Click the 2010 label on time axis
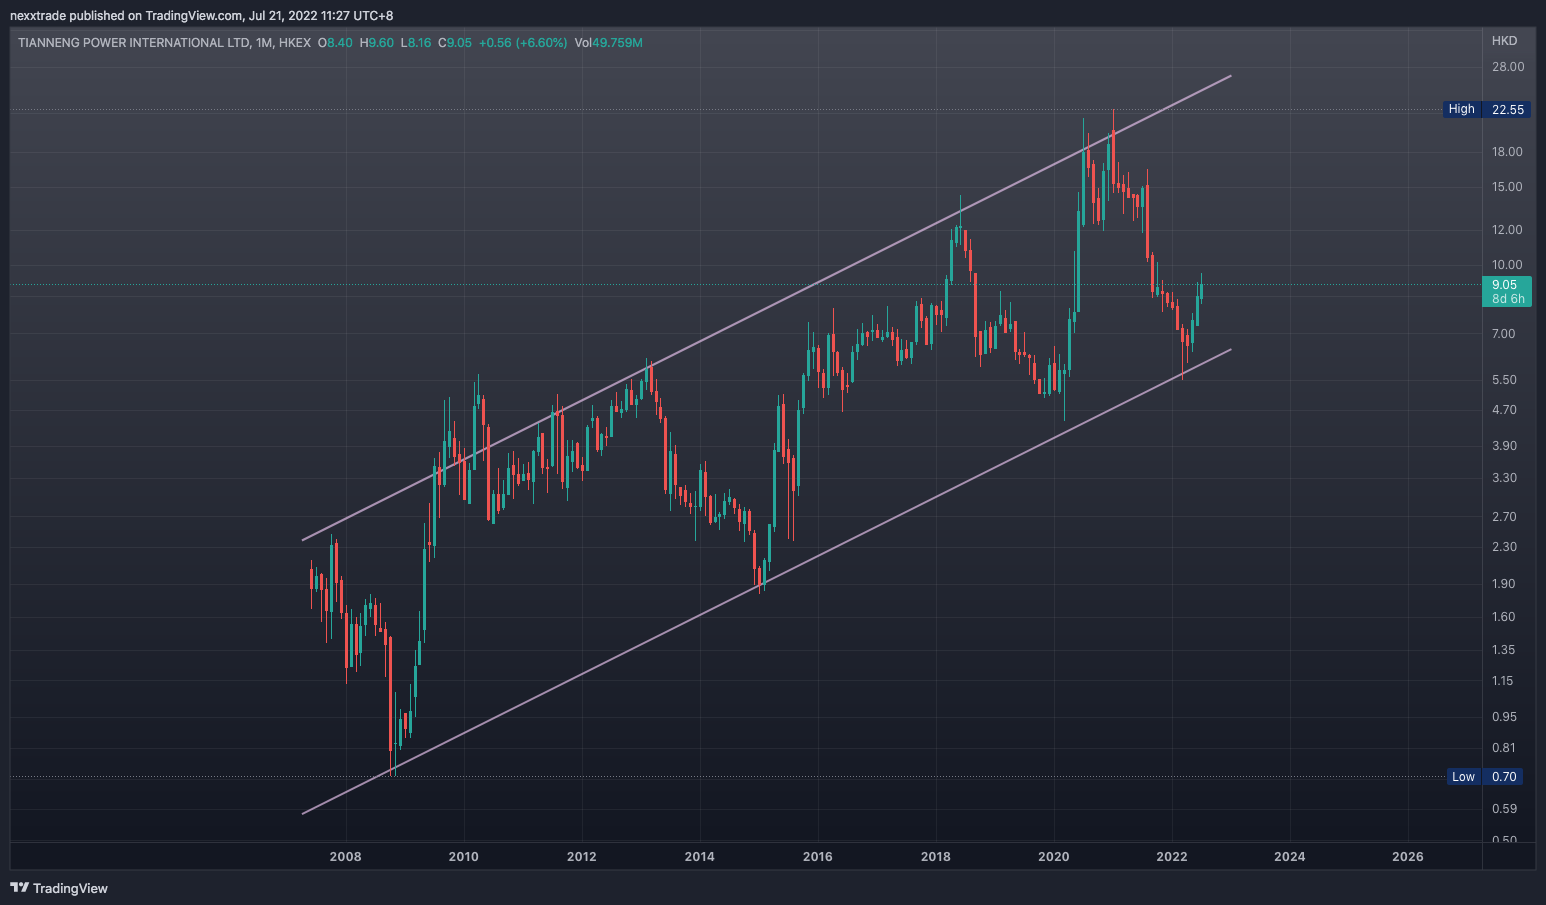The width and height of the screenshot is (1546, 905). [x=464, y=857]
